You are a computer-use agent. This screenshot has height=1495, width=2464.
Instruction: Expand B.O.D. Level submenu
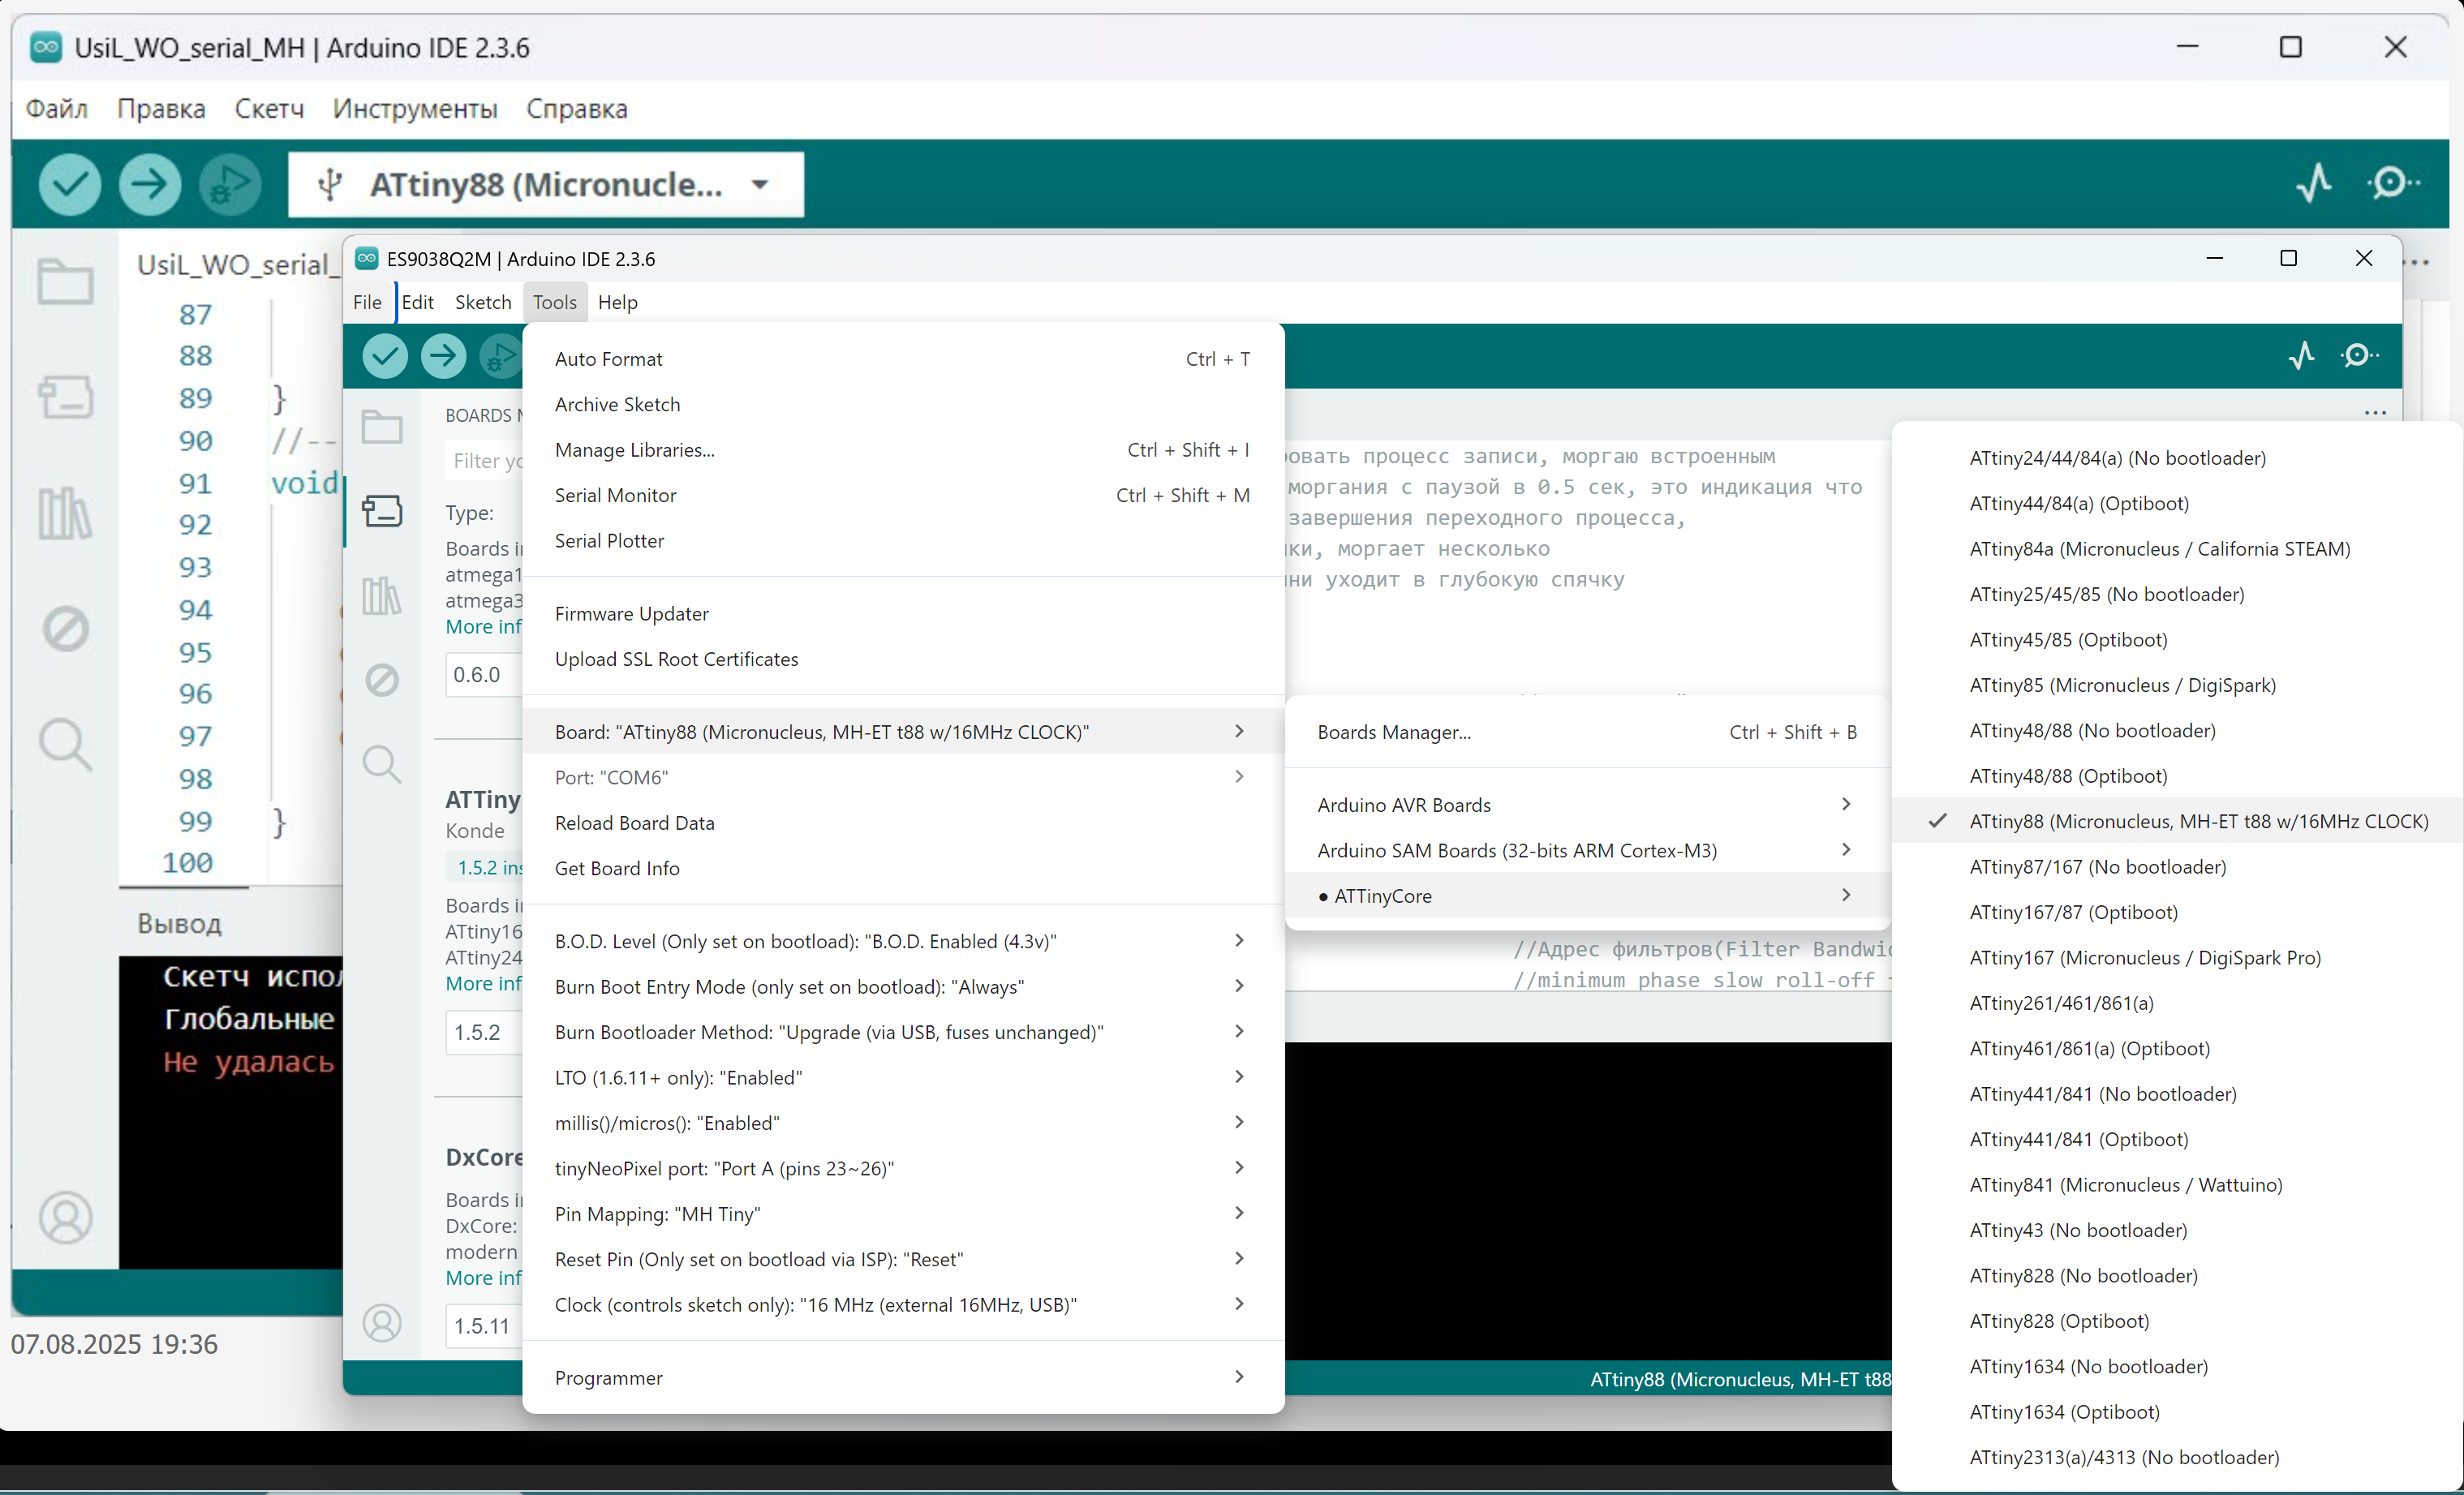coord(903,941)
